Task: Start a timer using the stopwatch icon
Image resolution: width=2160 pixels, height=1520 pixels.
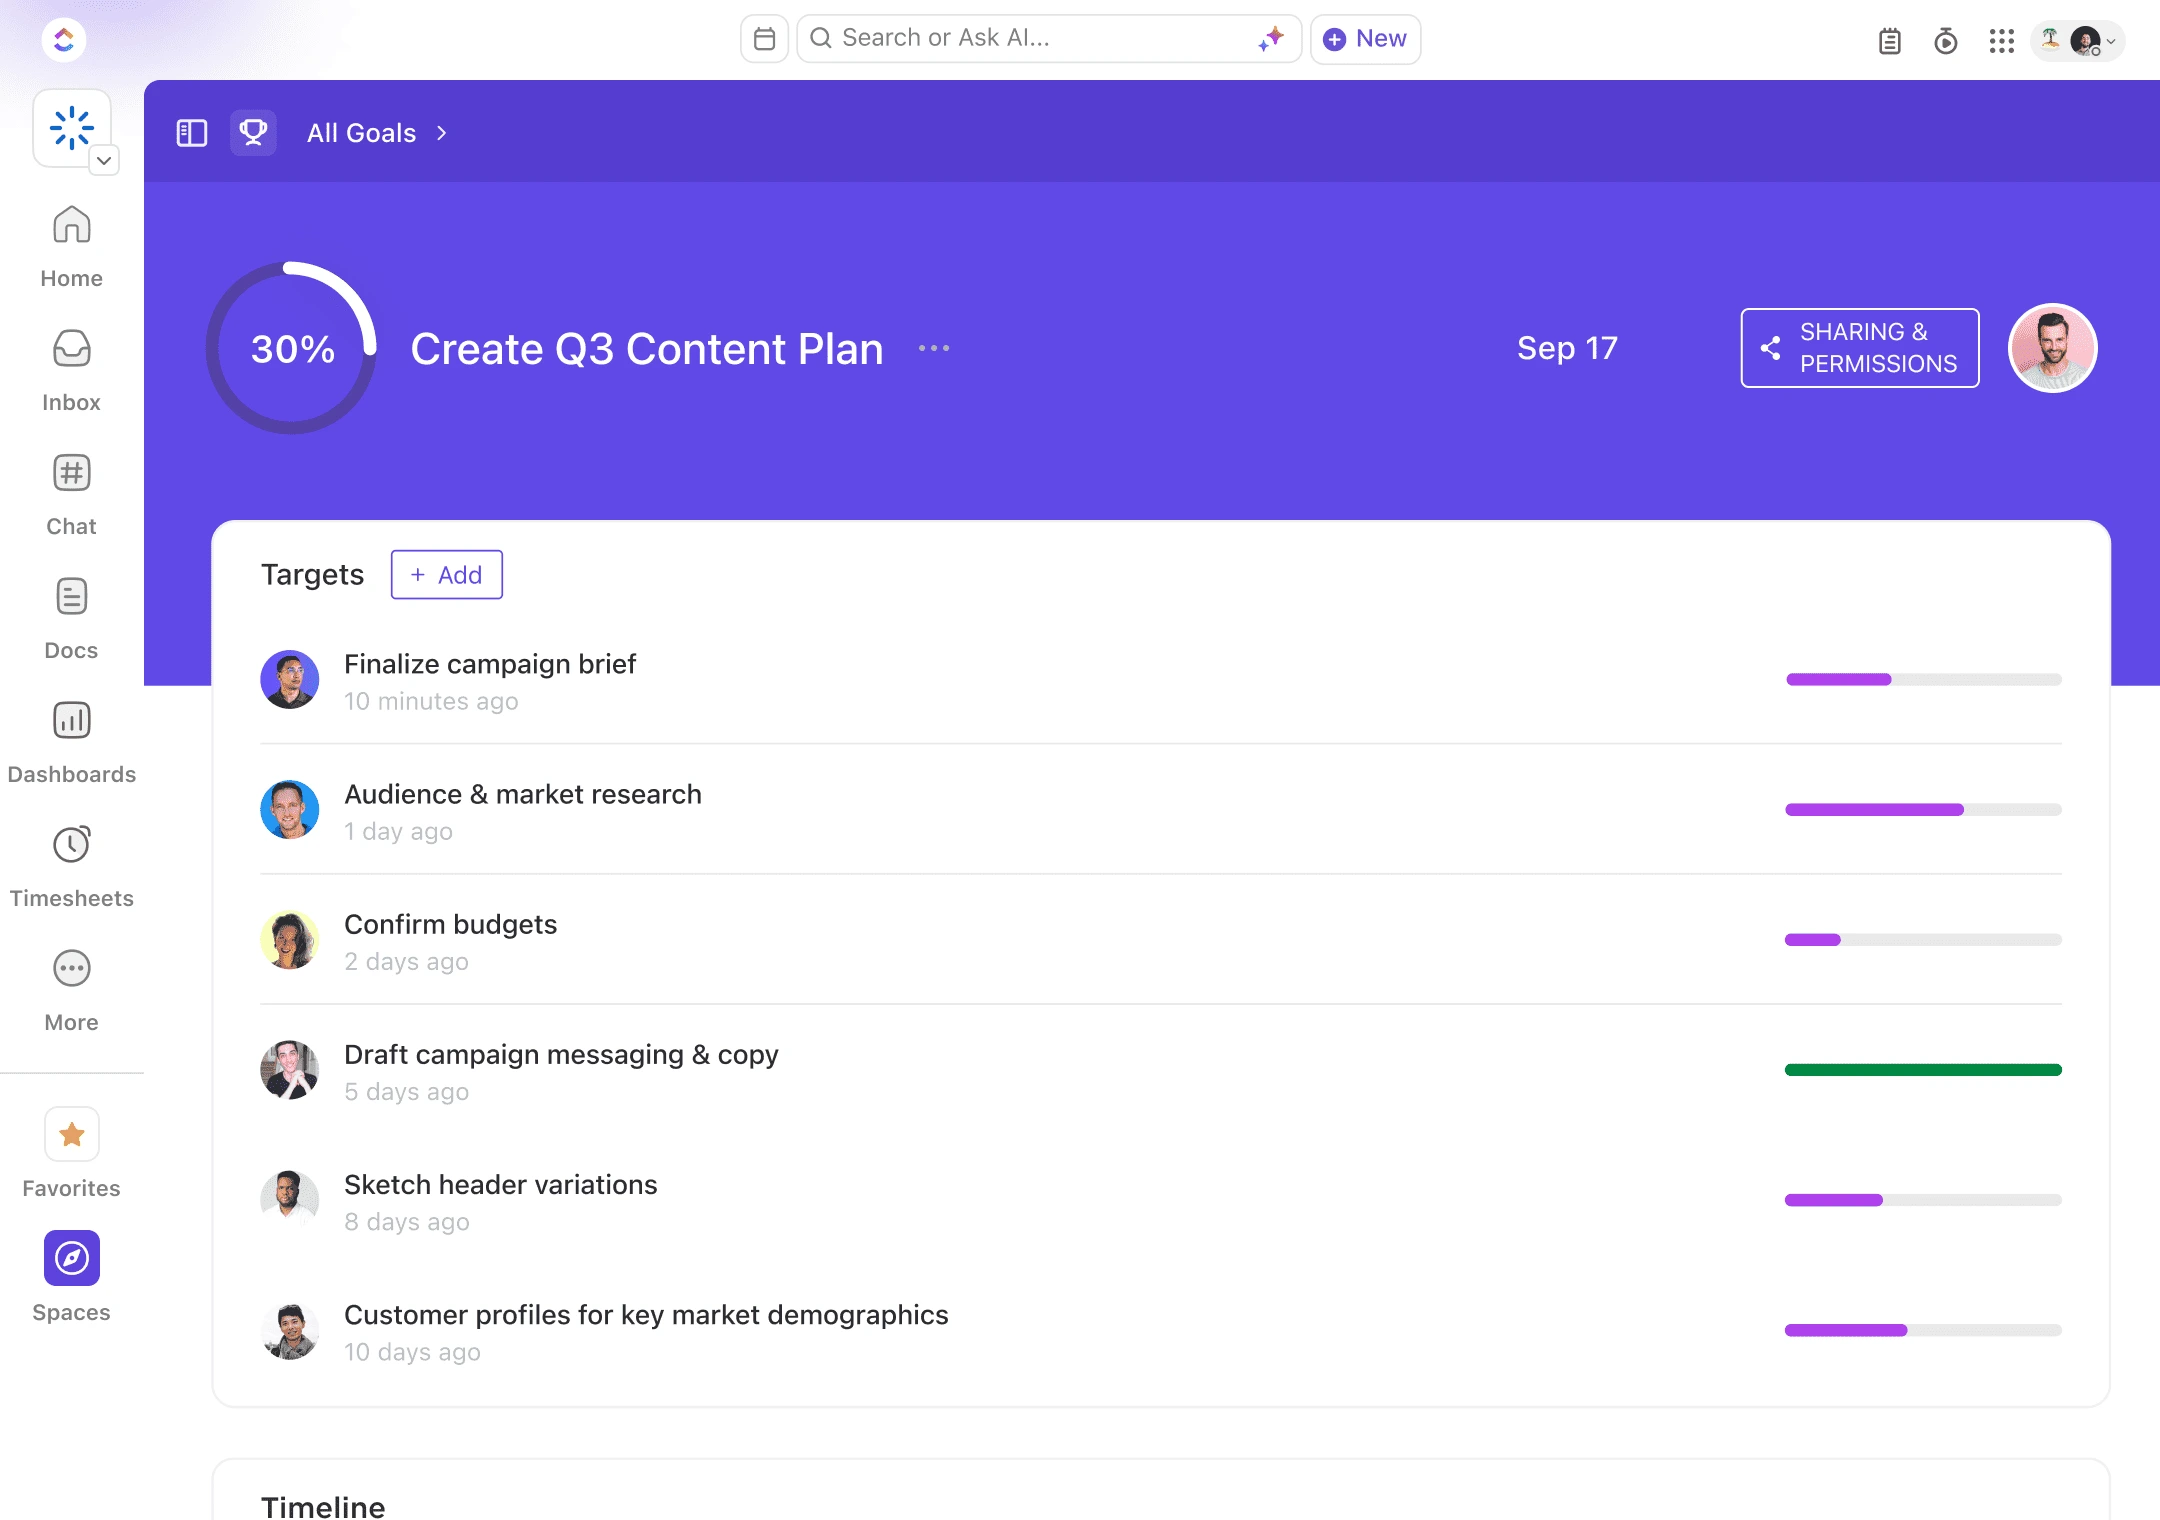Action: (1945, 40)
